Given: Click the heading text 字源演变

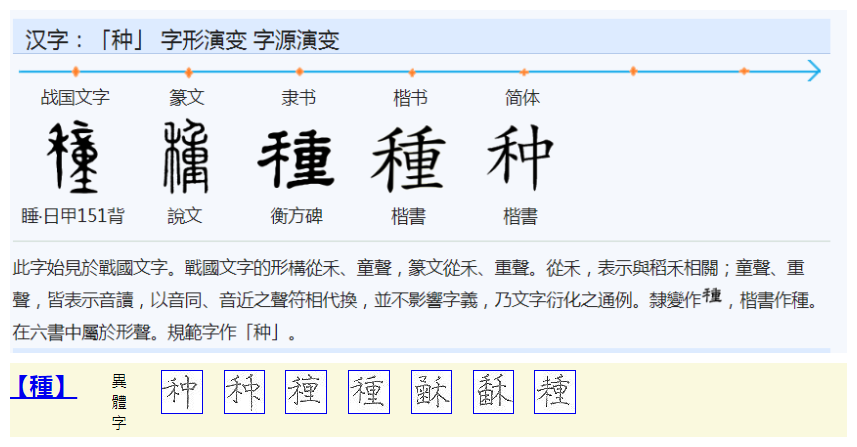Looking at the screenshot, I should (296, 40).
